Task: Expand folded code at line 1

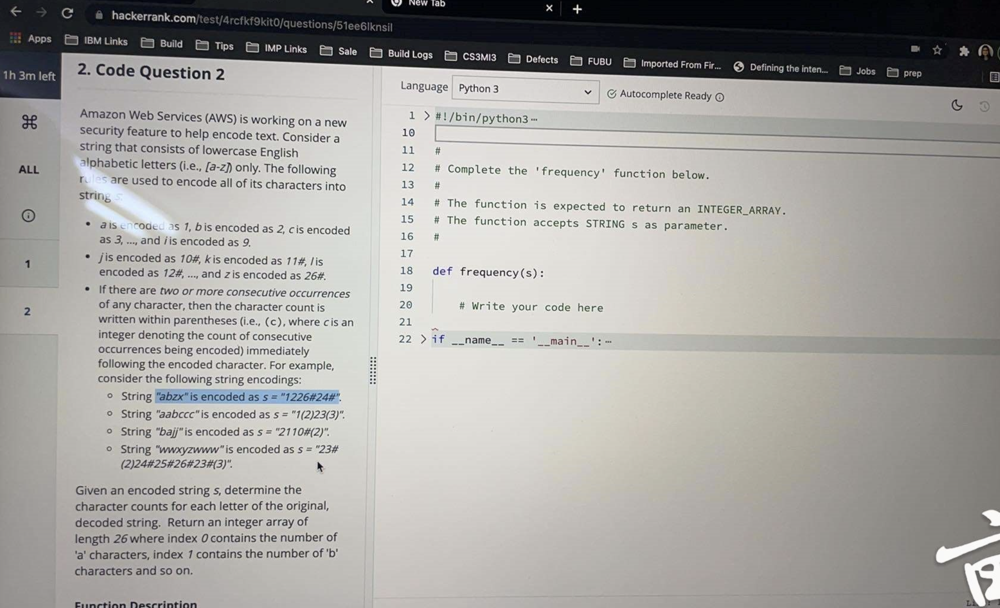Action: tap(427, 116)
